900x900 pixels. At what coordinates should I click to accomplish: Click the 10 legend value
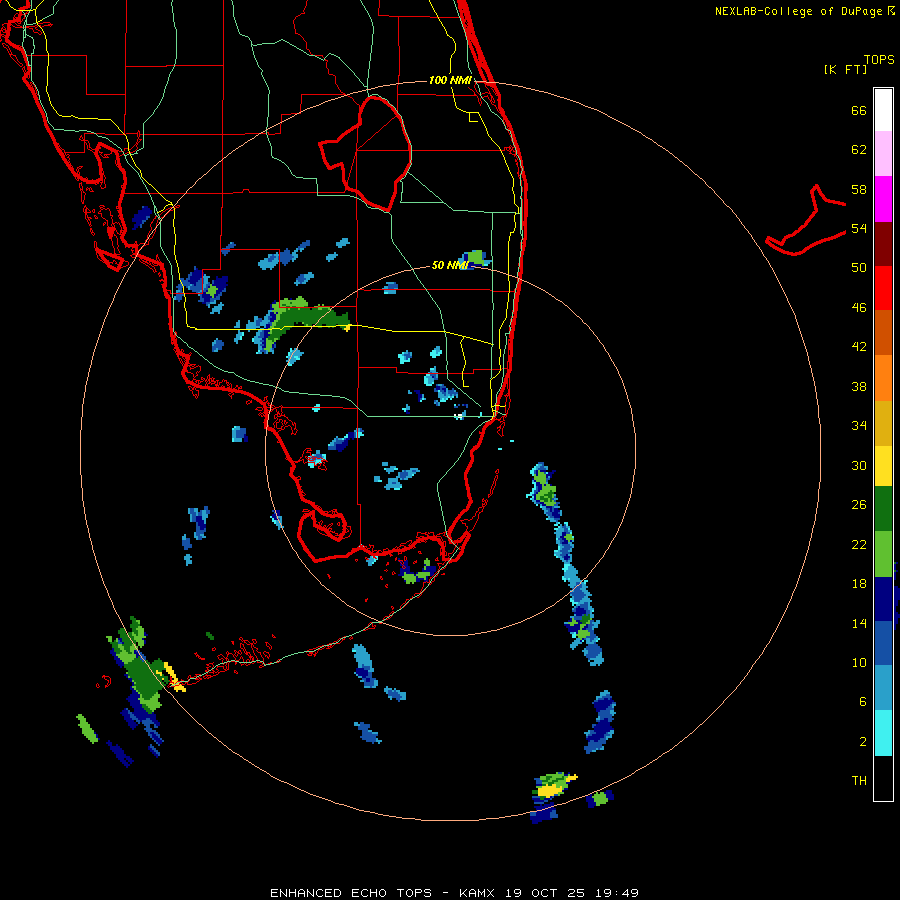tap(859, 662)
